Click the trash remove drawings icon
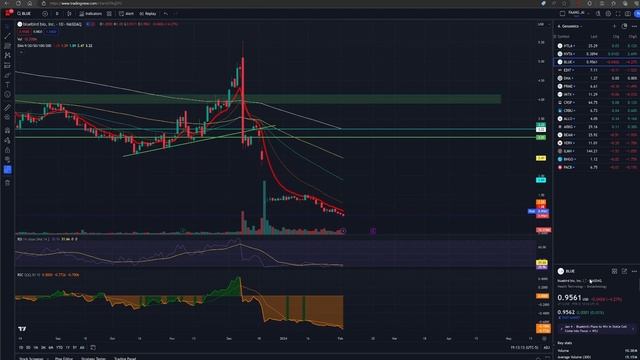Image resolution: width=640 pixels, height=360 pixels. [x=7, y=183]
